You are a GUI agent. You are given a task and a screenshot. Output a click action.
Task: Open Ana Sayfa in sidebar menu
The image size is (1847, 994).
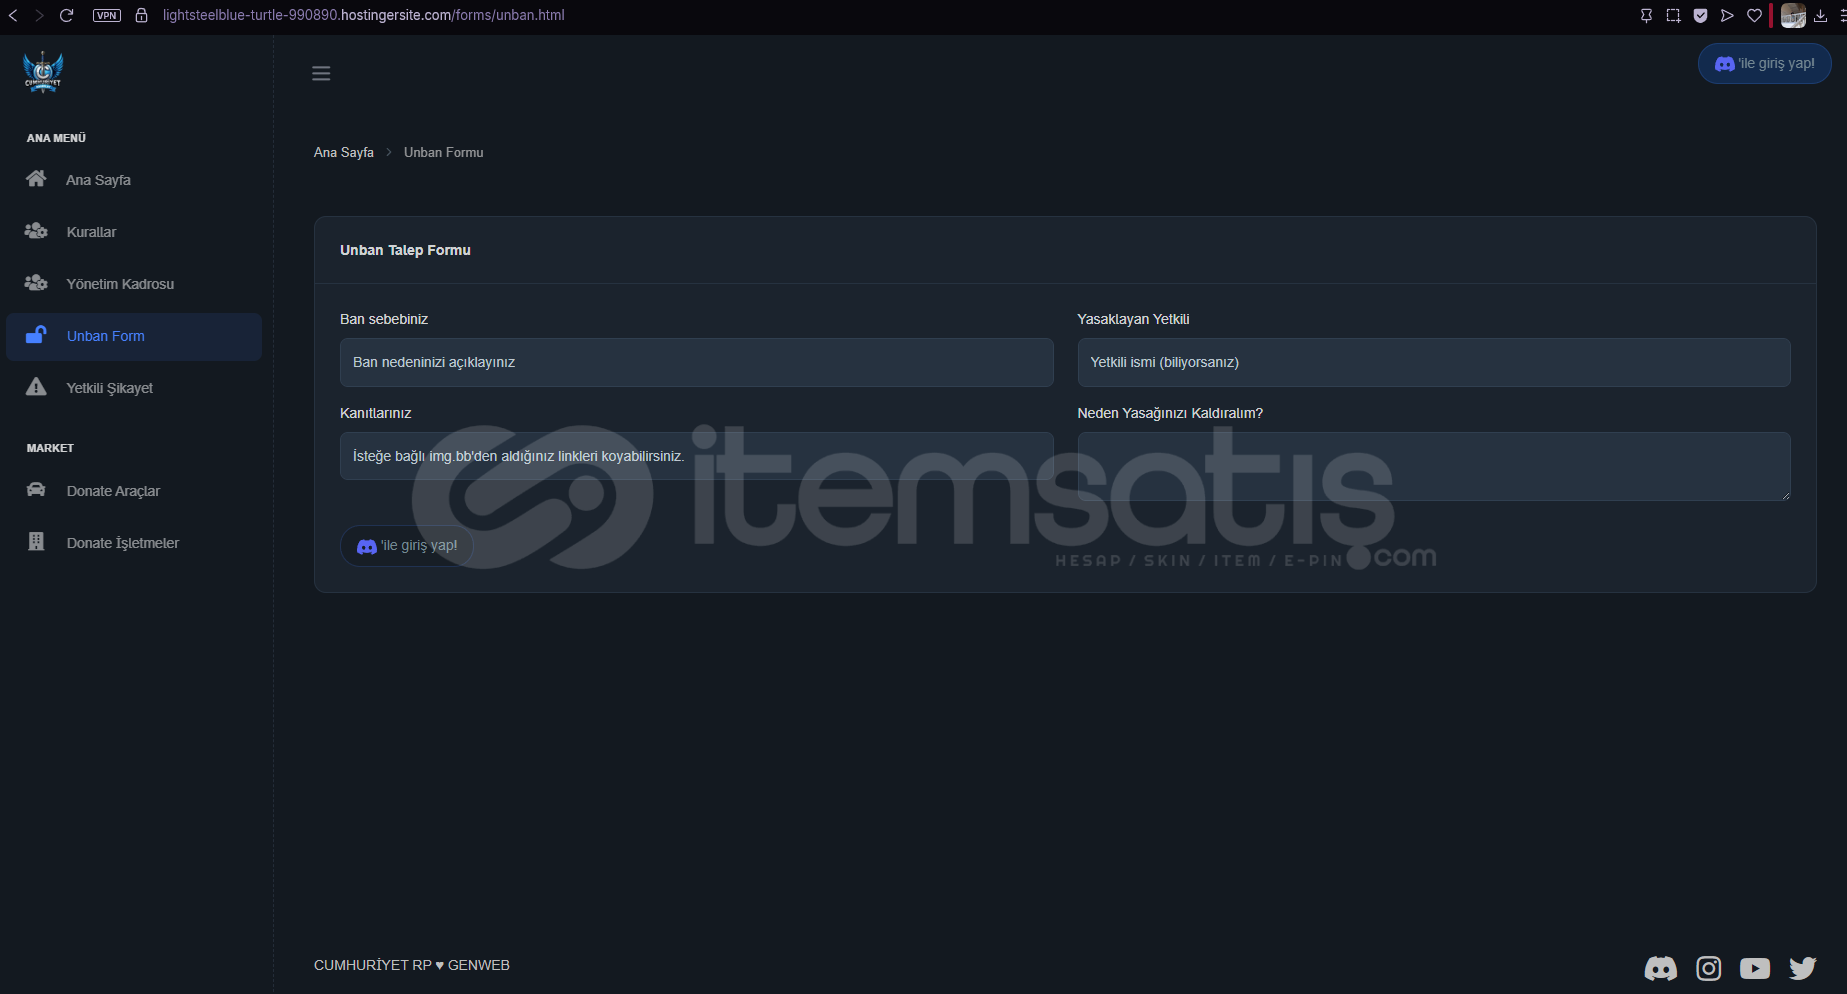click(x=134, y=180)
